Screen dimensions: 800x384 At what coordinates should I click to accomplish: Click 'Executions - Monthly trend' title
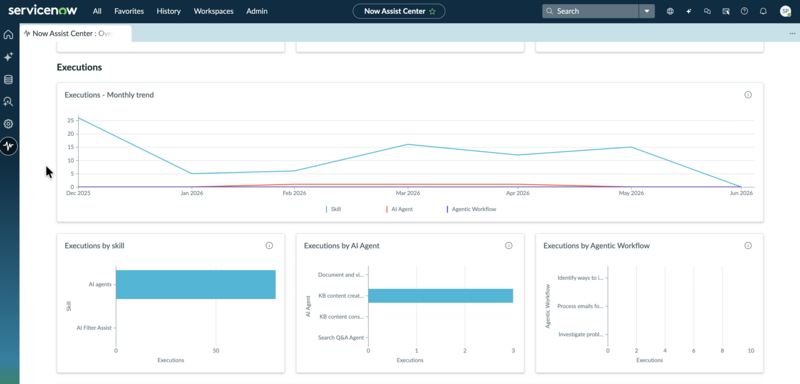(x=109, y=95)
